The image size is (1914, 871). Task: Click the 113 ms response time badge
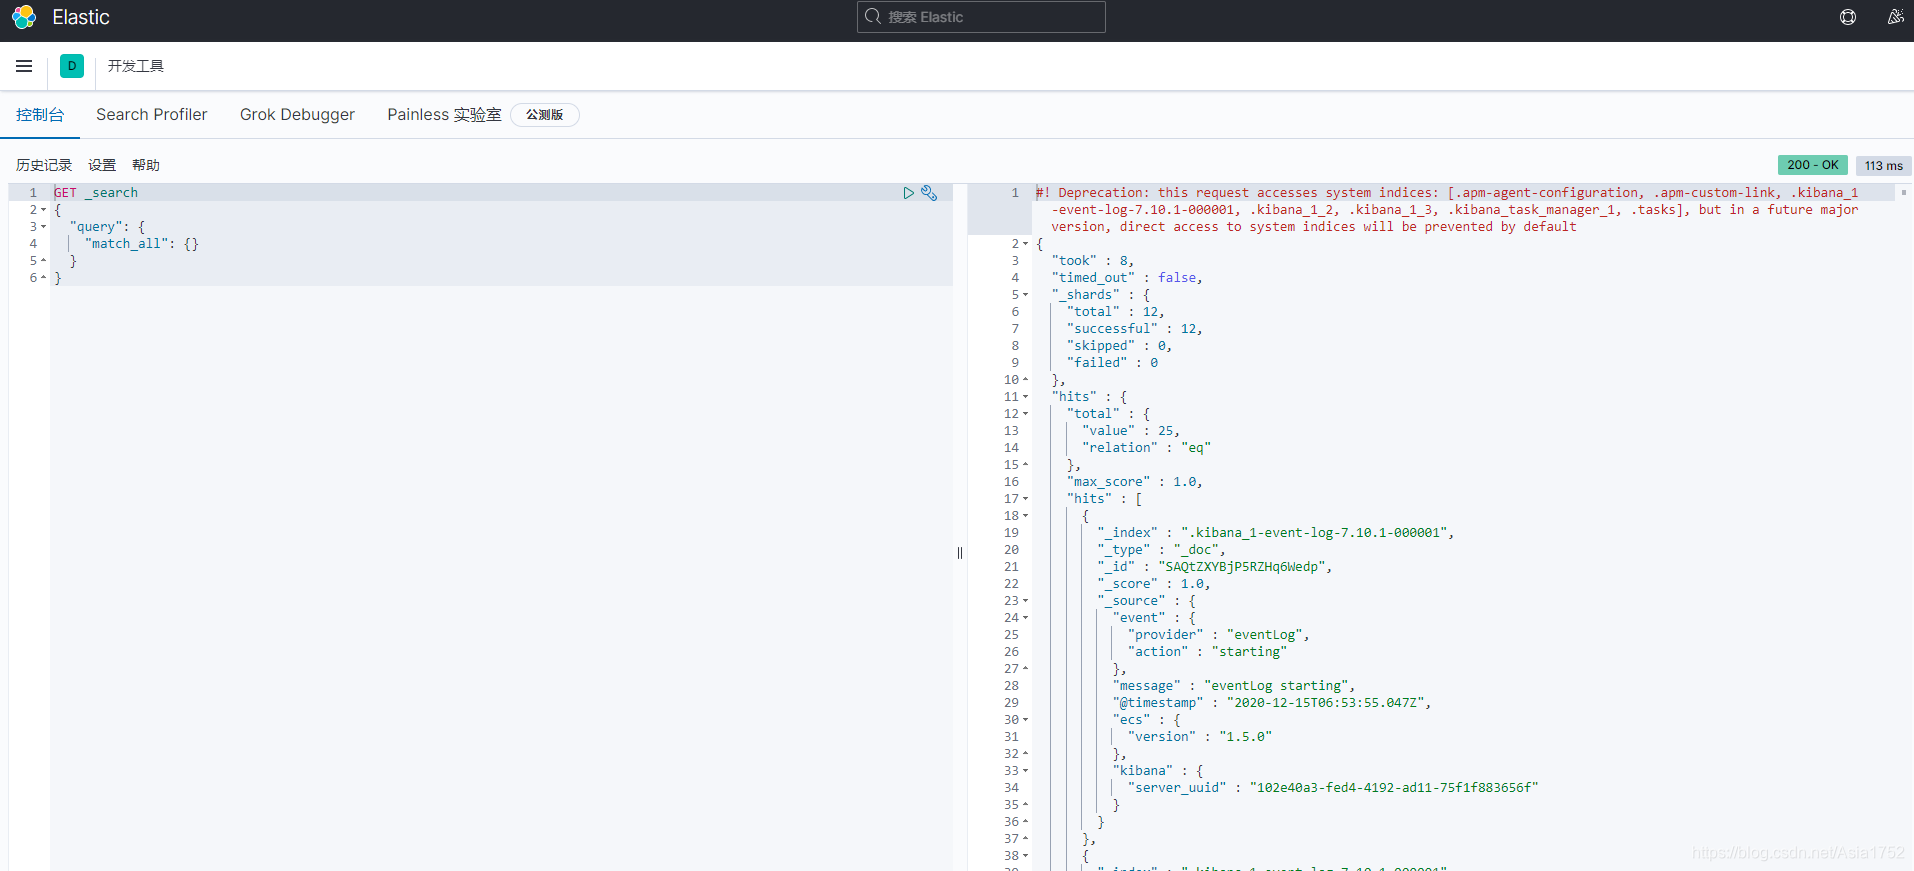1884,166
